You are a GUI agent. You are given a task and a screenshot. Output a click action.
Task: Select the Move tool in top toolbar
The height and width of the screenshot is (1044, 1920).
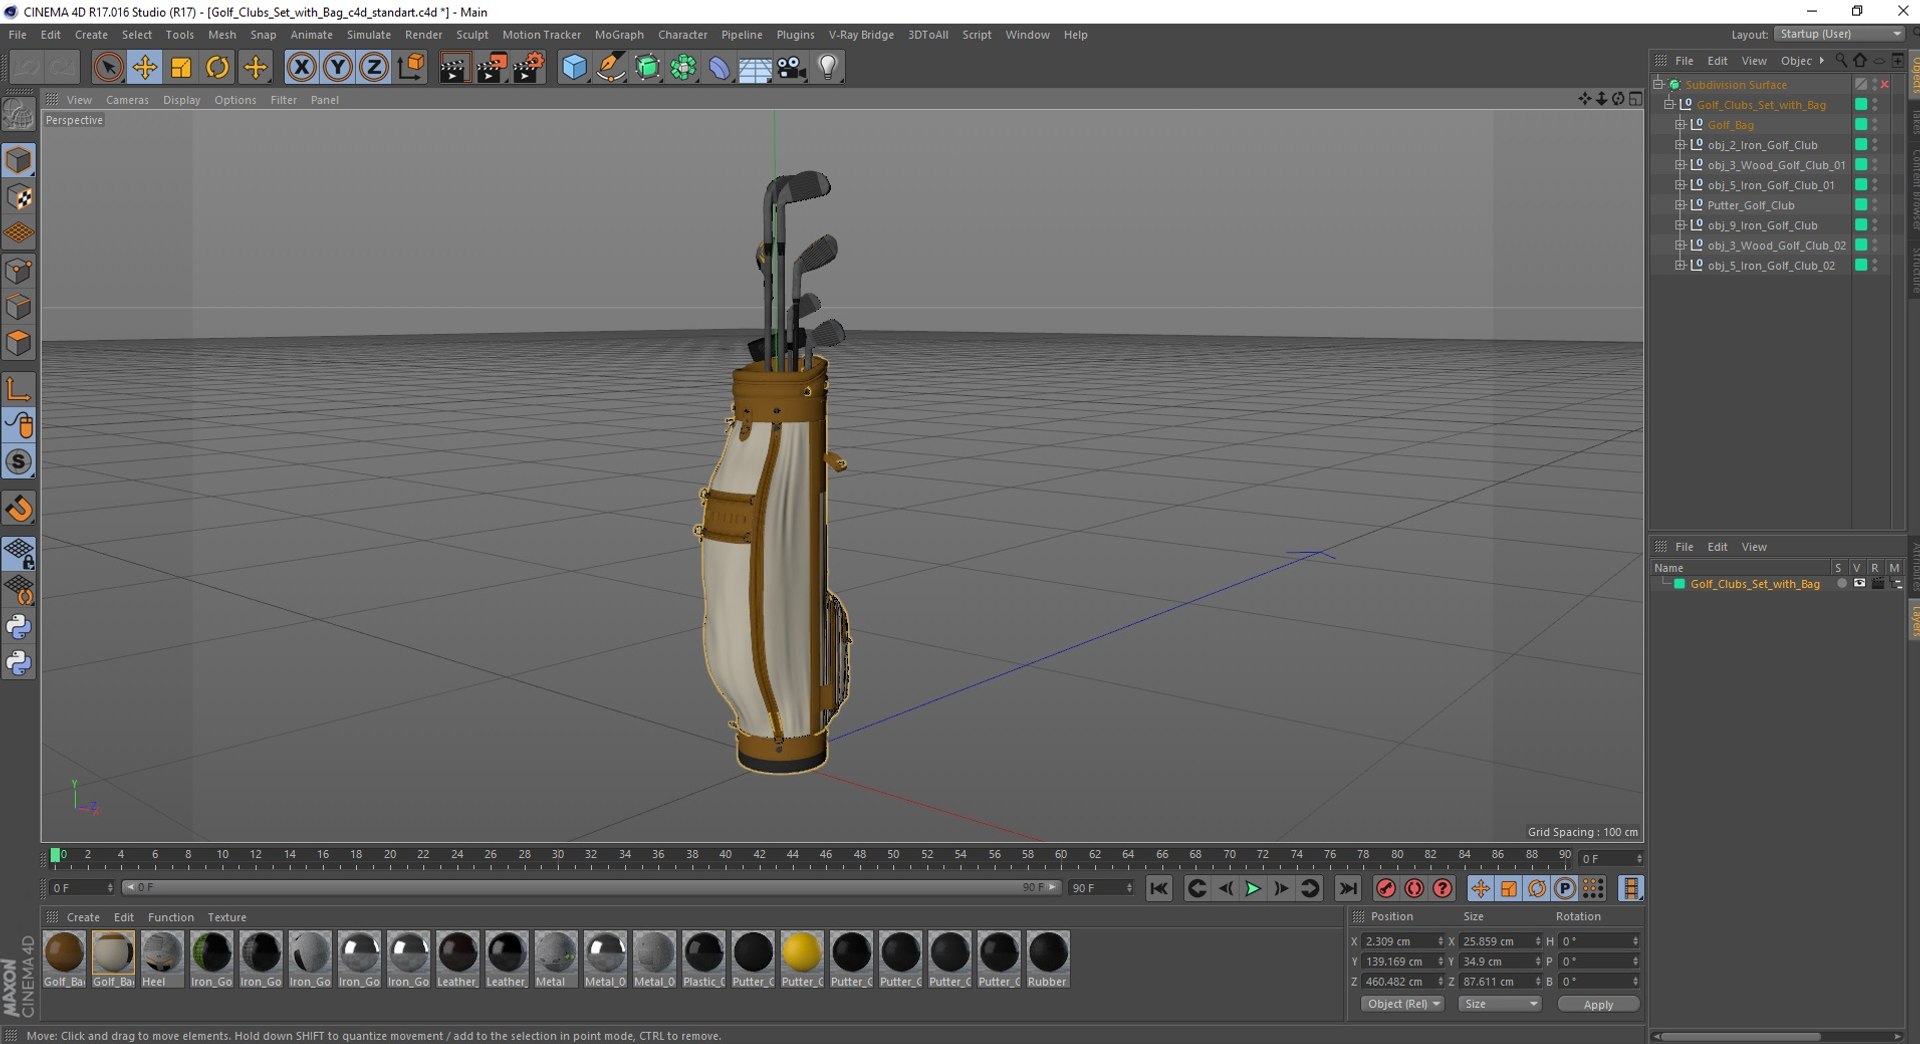[x=144, y=67]
